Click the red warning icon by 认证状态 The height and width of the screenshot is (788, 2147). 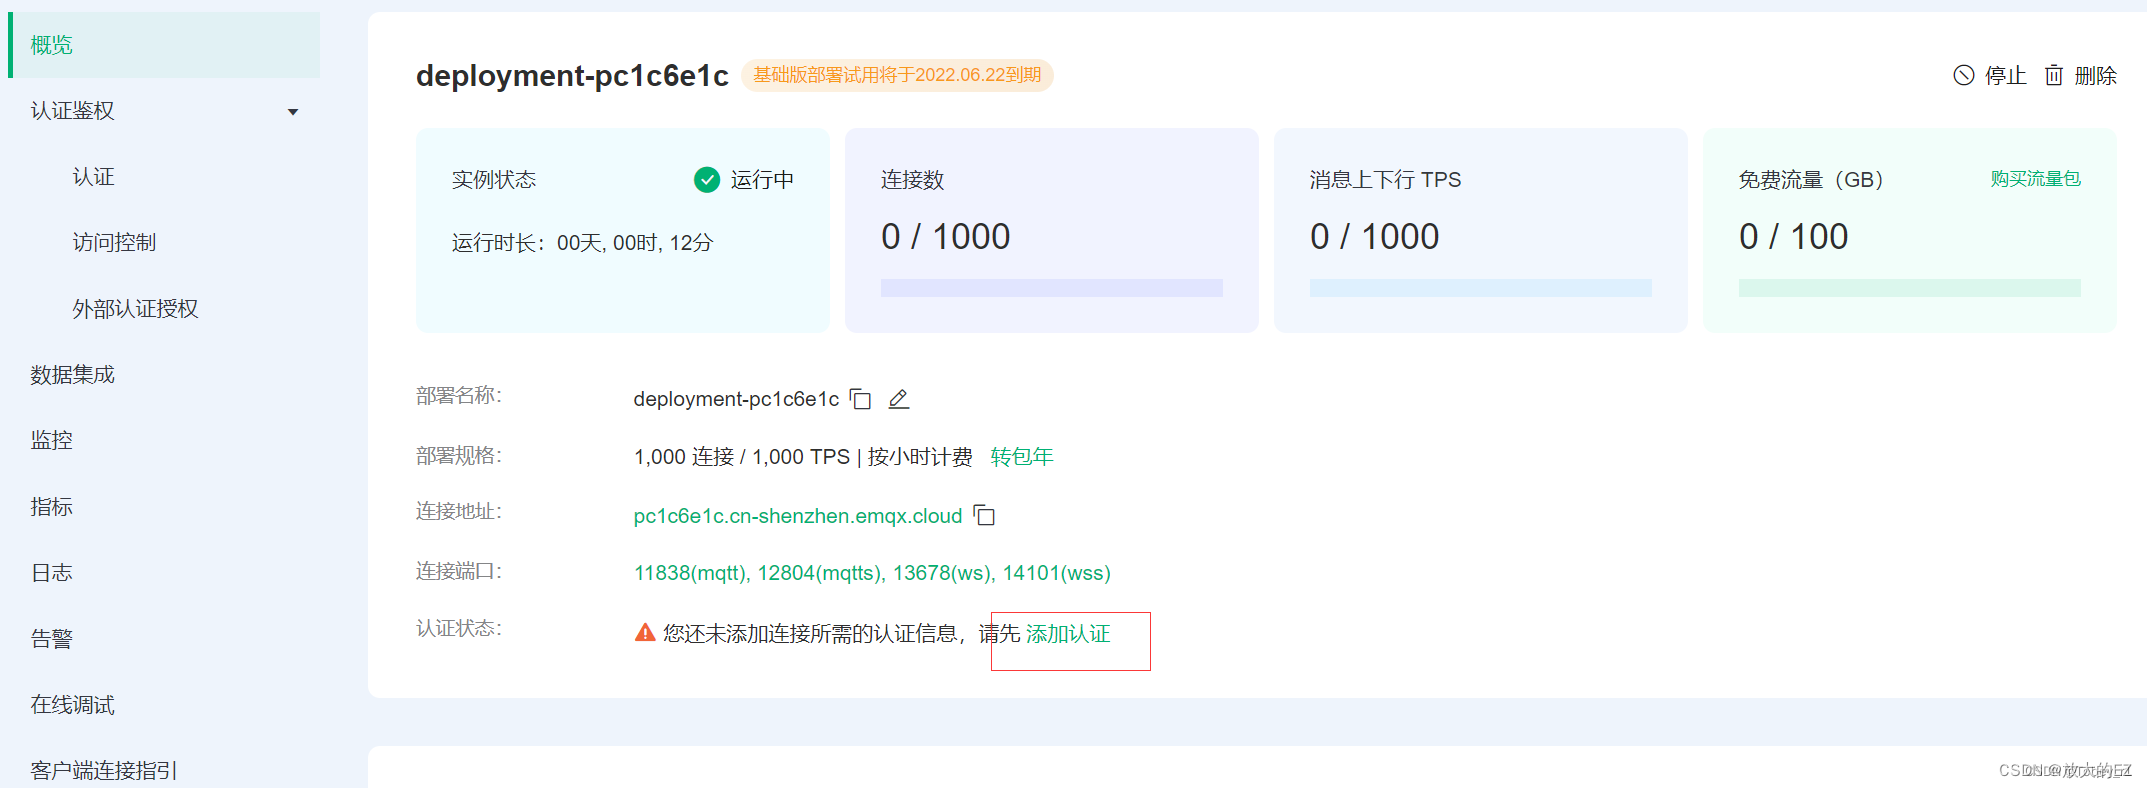(x=645, y=633)
